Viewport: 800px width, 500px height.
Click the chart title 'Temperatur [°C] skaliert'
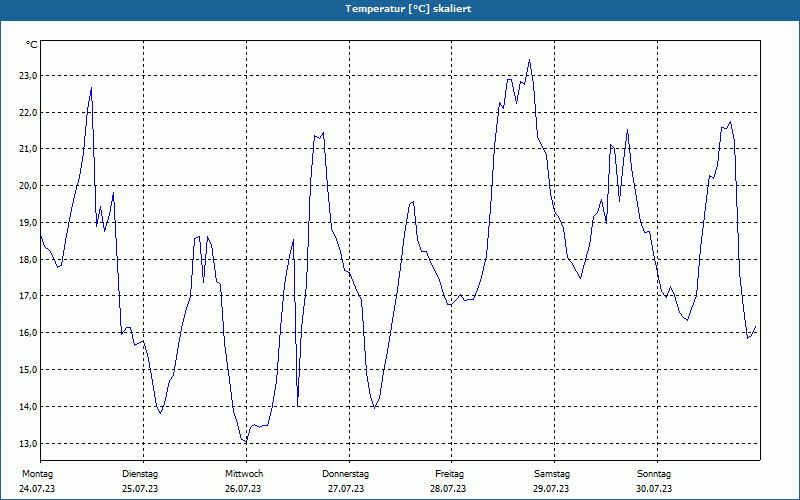point(408,9)
